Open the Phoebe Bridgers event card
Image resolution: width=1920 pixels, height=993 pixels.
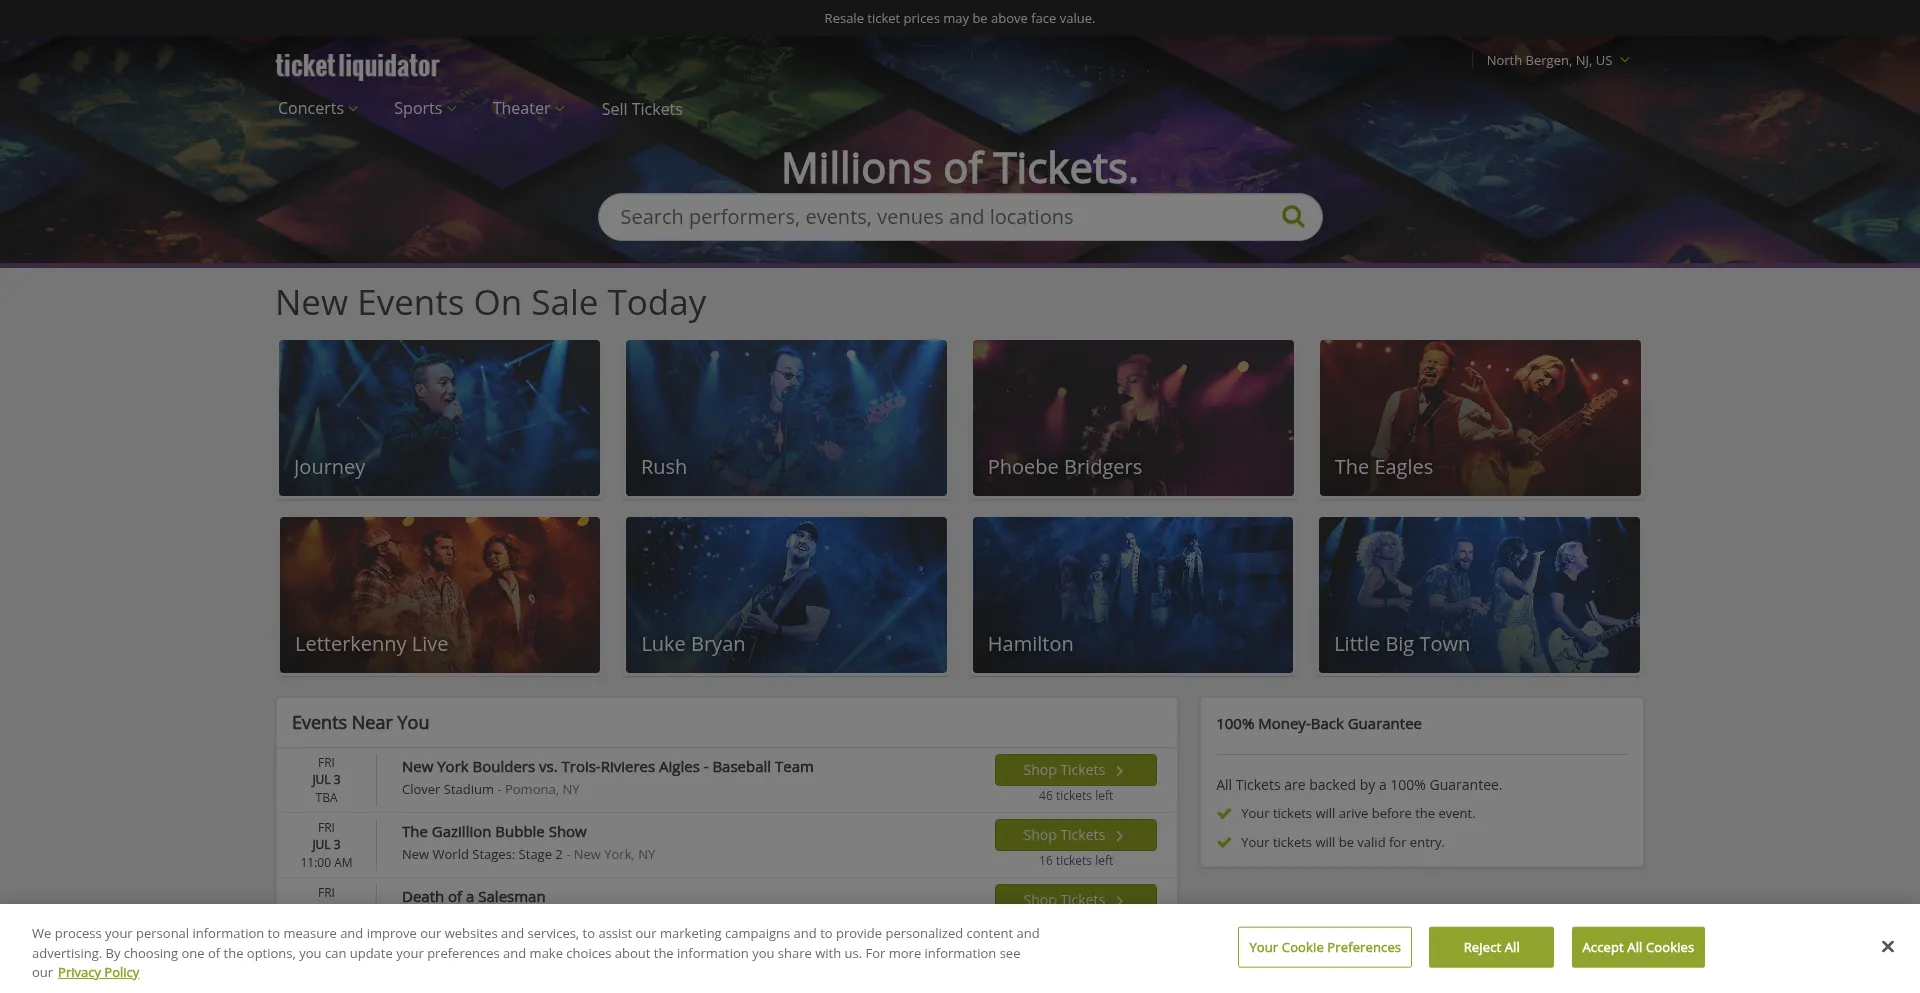click(1133, 418)
